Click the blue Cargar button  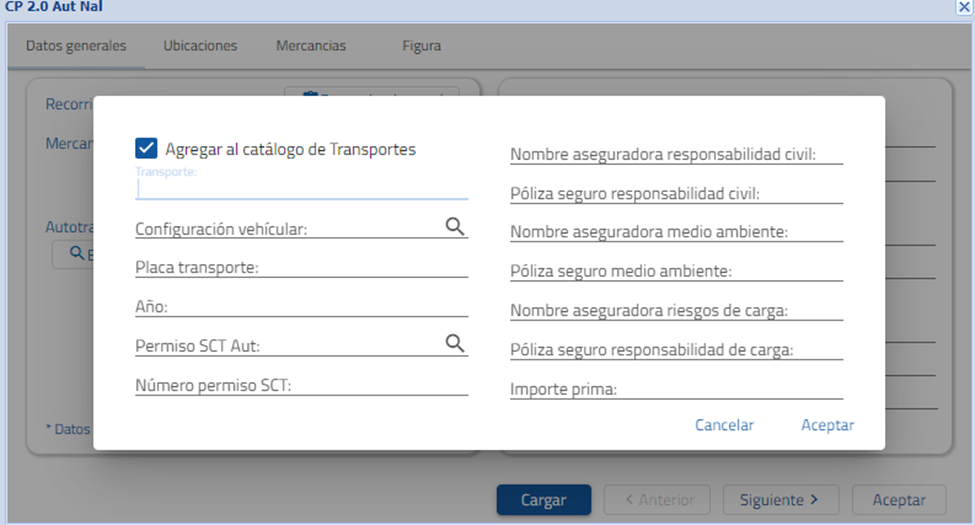[543, 500]
